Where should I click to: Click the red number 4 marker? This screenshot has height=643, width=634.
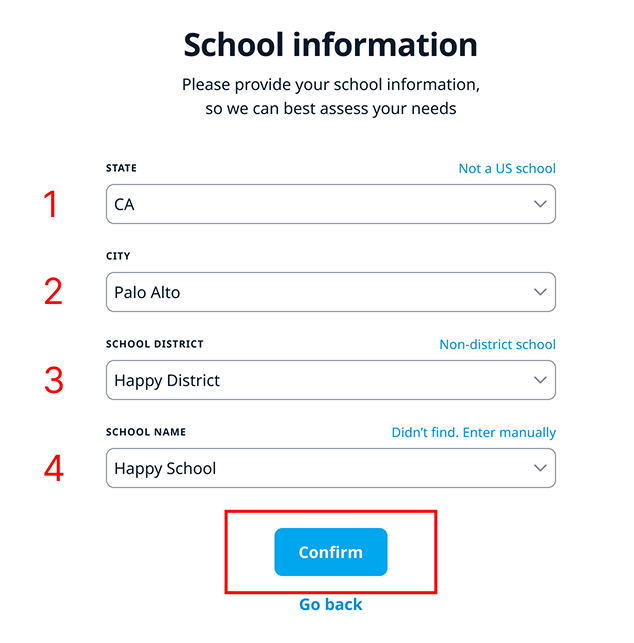(x=53, y=468)
